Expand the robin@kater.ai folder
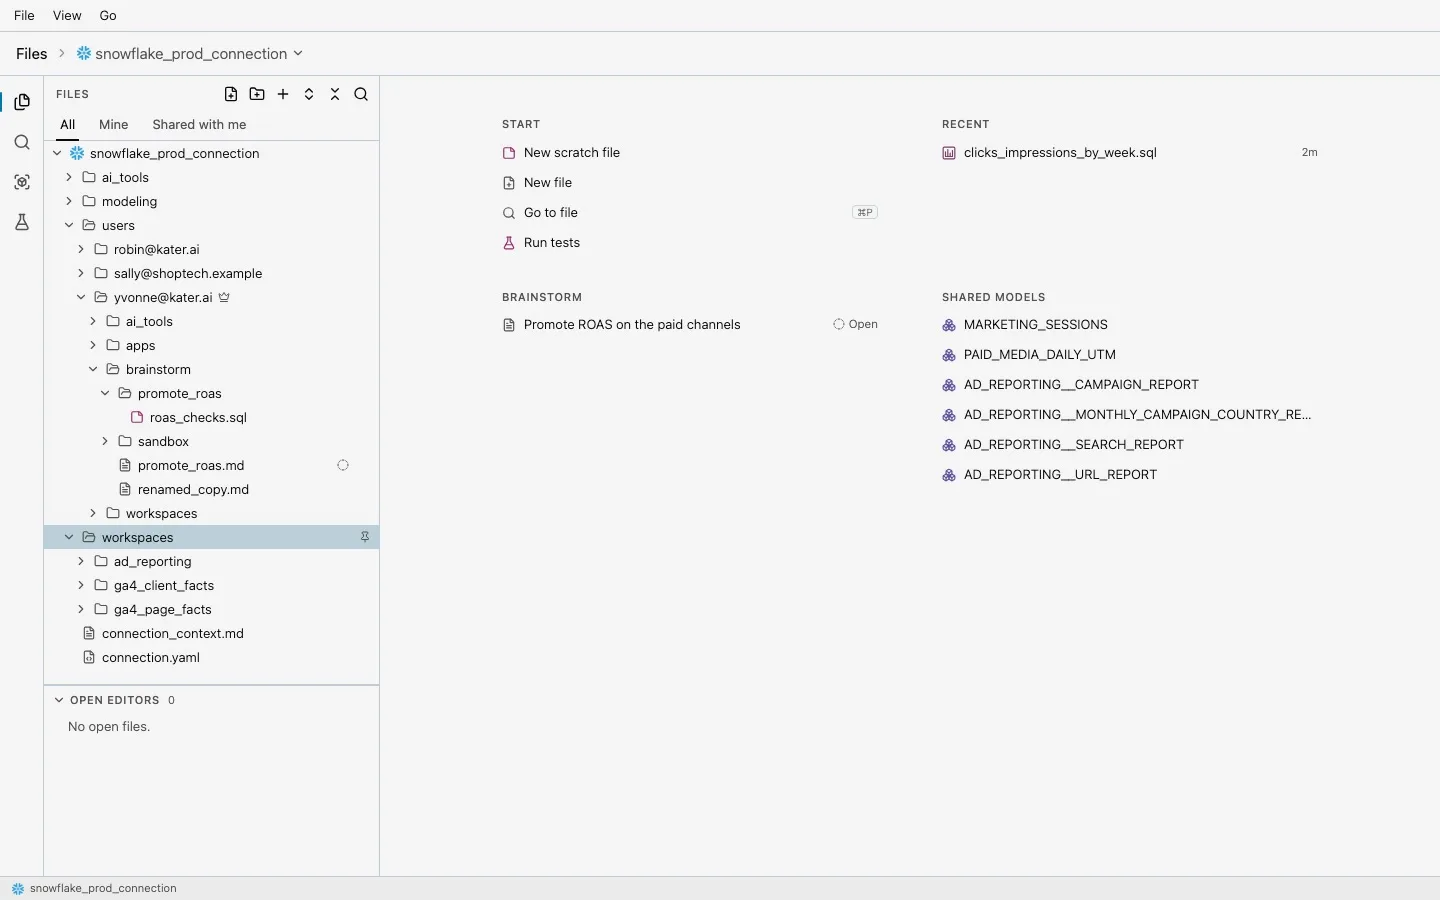The height and width of the screenshot is (900, 1440). point(81,249)
